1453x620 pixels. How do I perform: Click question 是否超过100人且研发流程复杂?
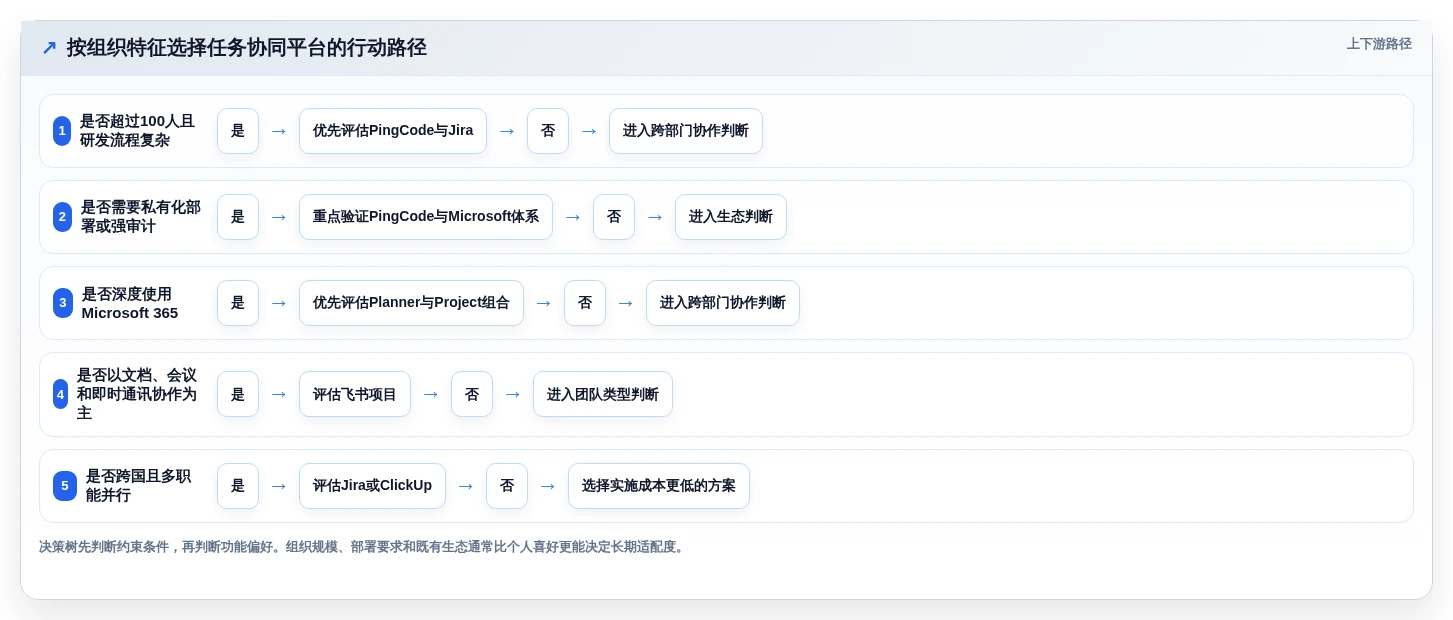138,131
